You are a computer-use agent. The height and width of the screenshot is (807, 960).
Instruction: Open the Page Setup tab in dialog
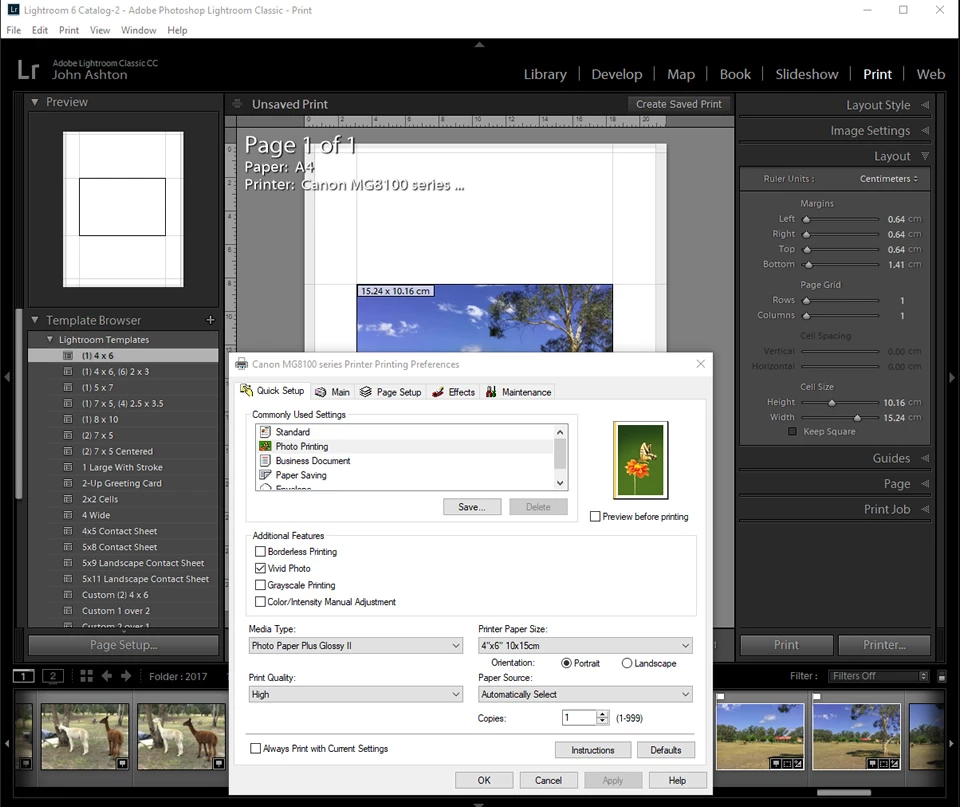(391, 392)
